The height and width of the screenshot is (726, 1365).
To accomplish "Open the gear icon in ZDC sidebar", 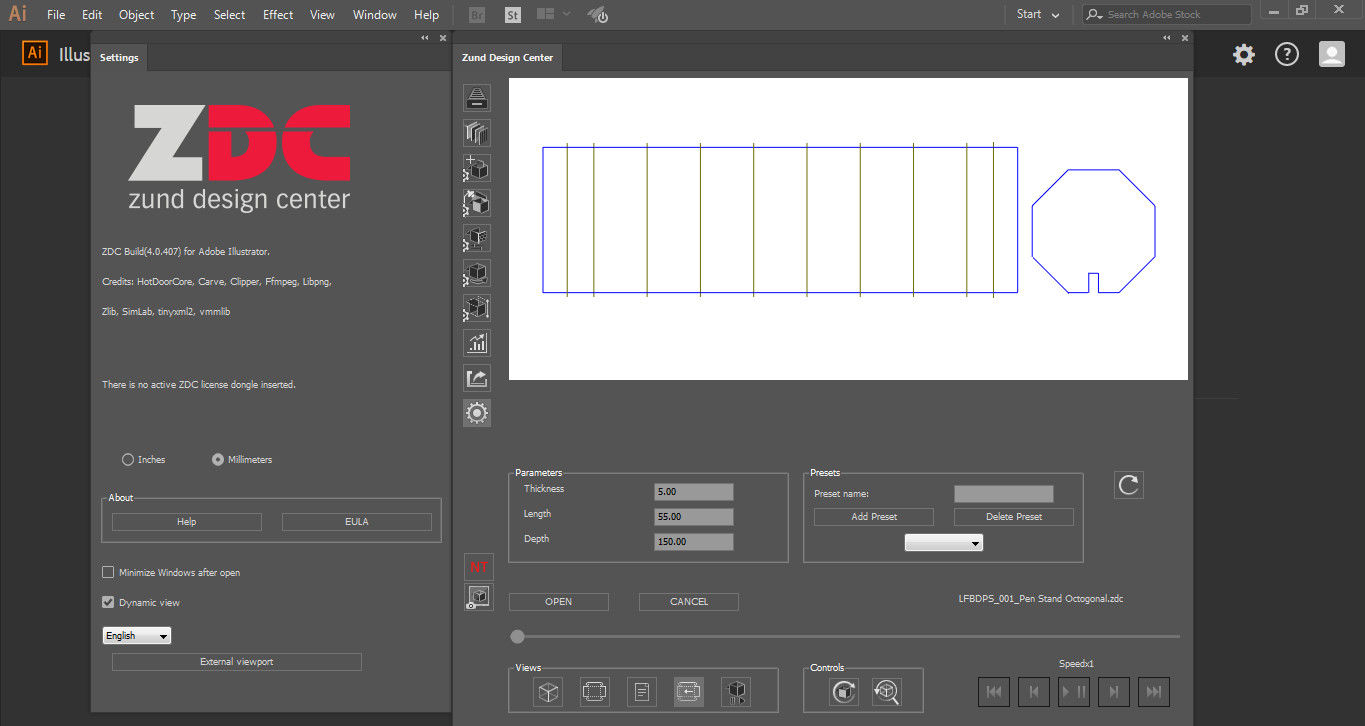I will (x=477, y=413).
